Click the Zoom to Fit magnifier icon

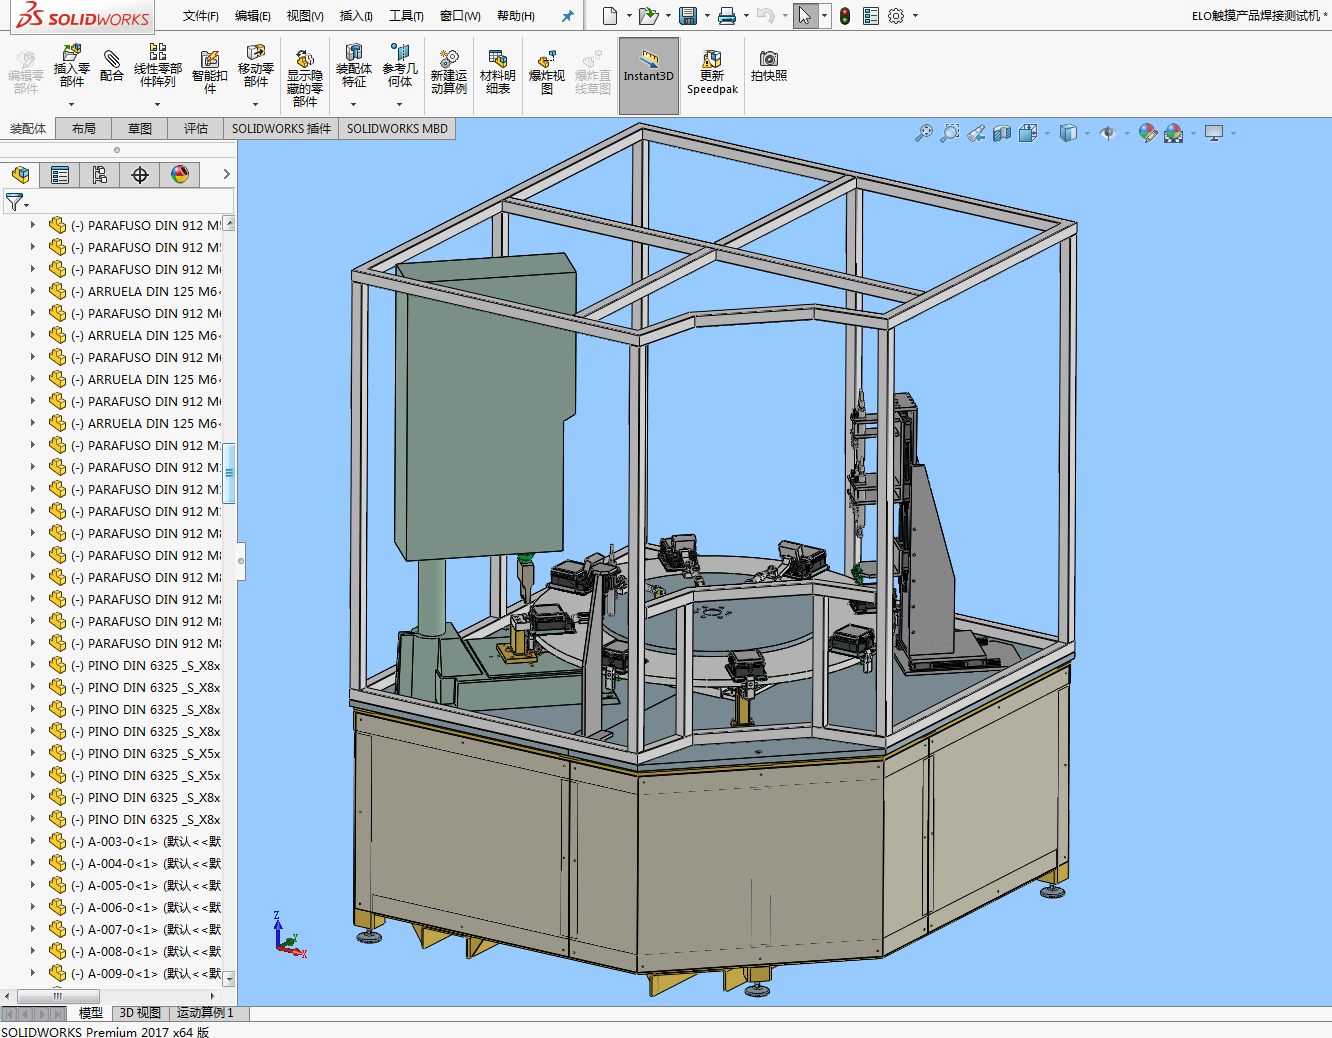point(923,133)
